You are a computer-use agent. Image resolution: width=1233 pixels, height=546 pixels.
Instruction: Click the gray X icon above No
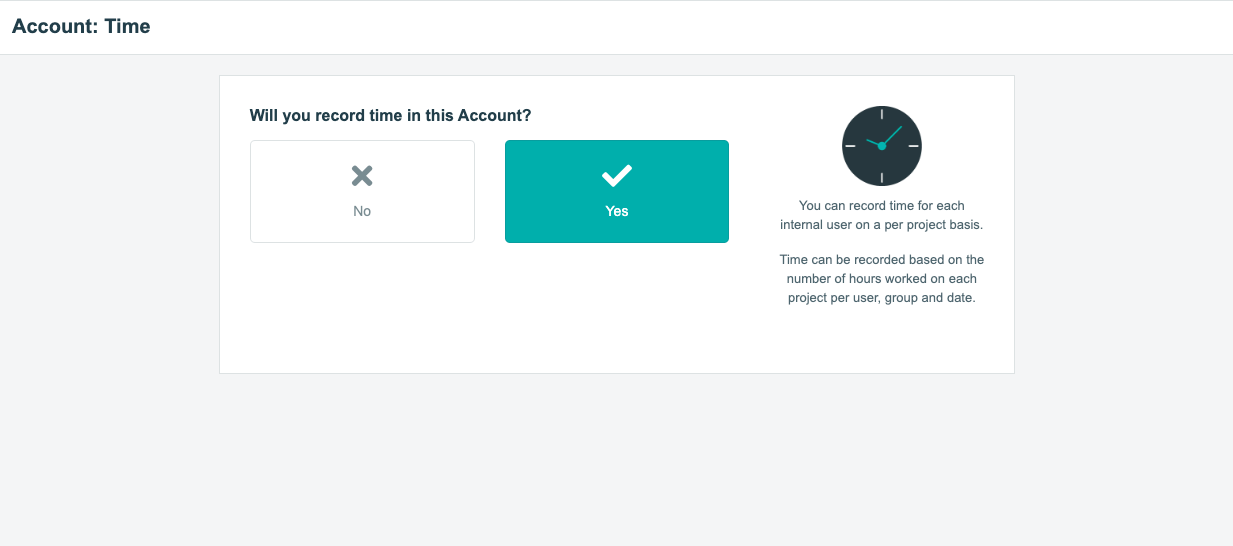[x=362, y=176]
